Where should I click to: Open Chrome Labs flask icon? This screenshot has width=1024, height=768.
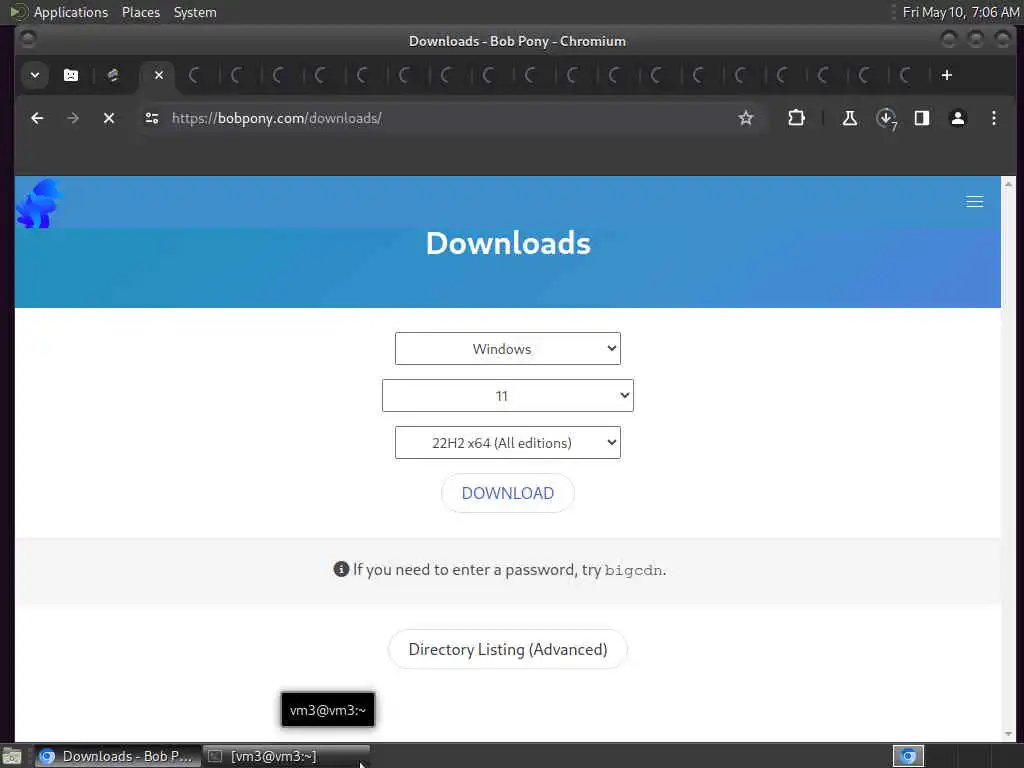(x=850, y=118)
